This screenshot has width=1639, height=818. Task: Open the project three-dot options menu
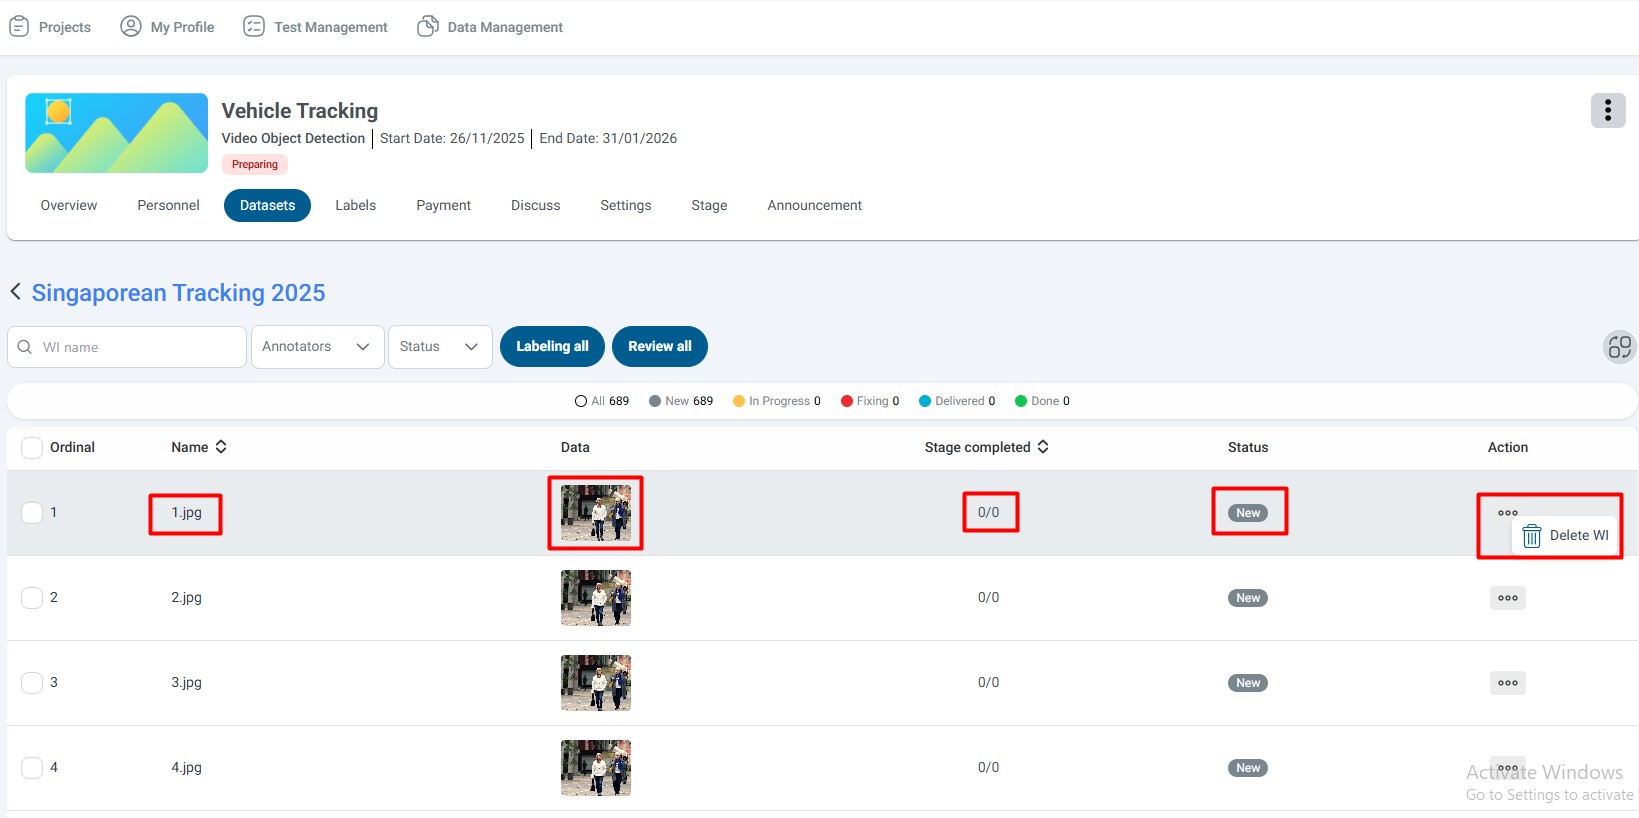pos(1607,110)
